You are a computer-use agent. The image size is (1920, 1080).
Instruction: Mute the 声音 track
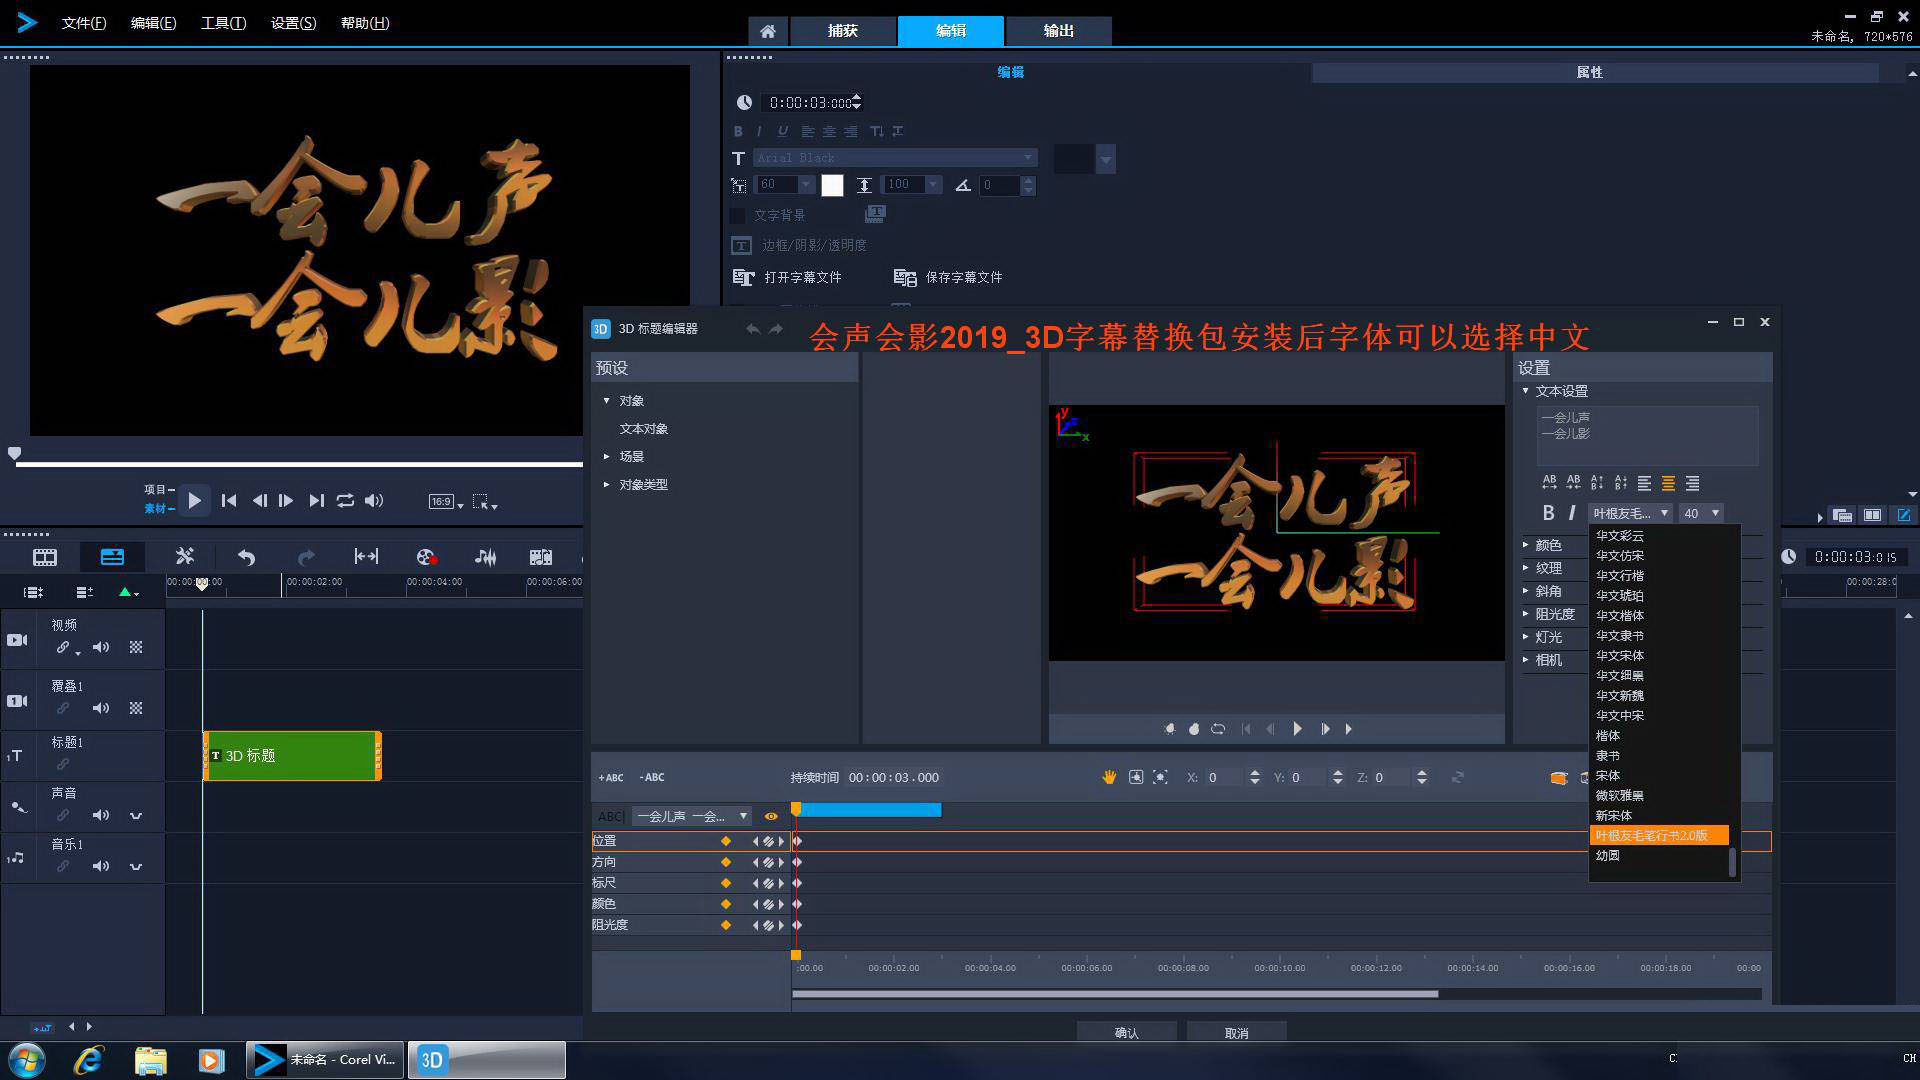101,815
